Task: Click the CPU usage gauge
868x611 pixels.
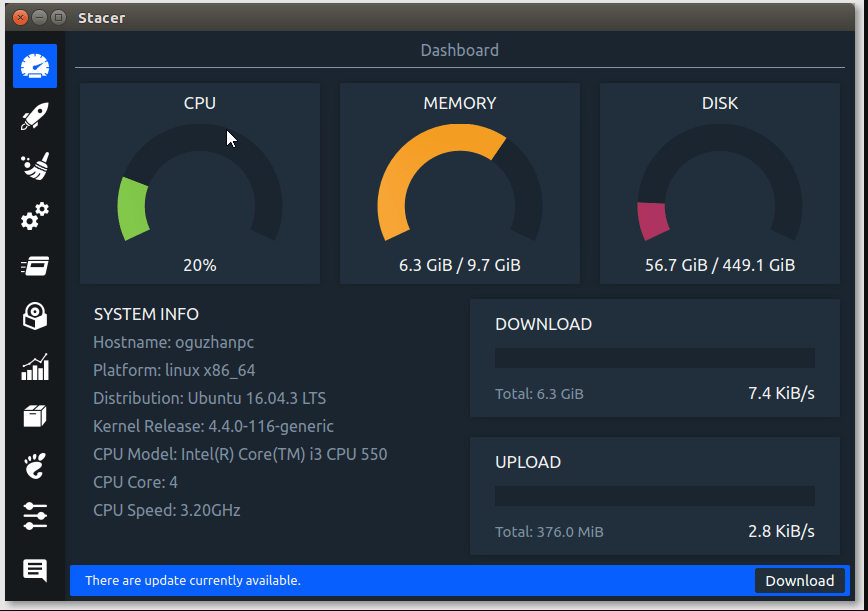Action: [200, 183]
